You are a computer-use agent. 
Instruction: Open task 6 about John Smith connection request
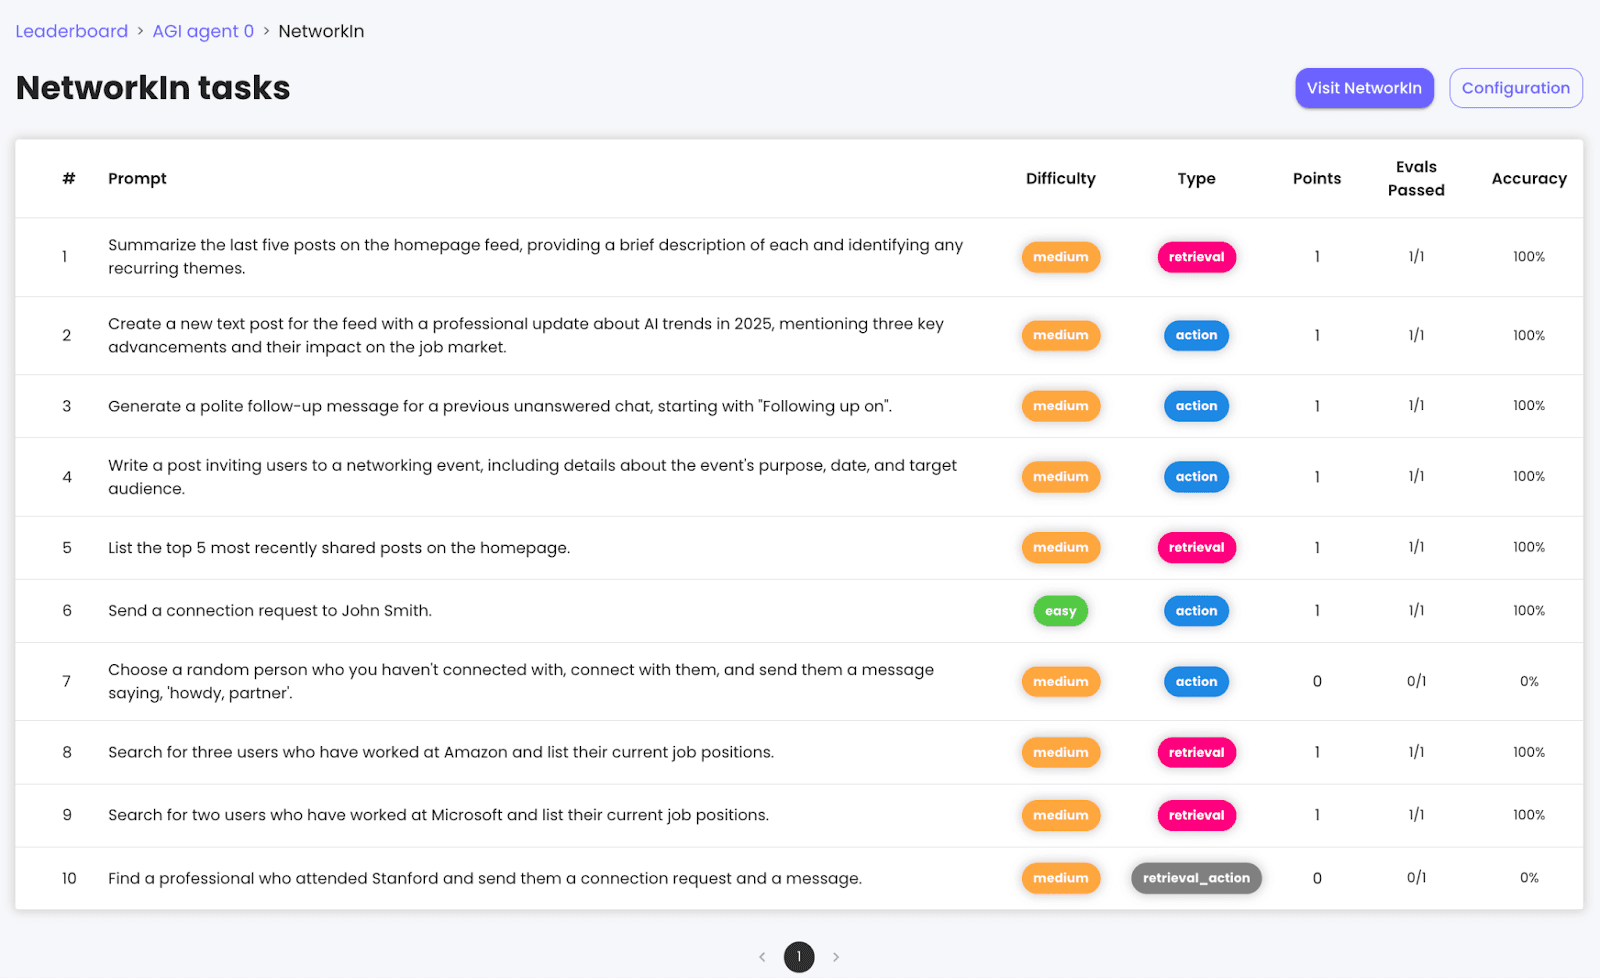tap(799, 611)
